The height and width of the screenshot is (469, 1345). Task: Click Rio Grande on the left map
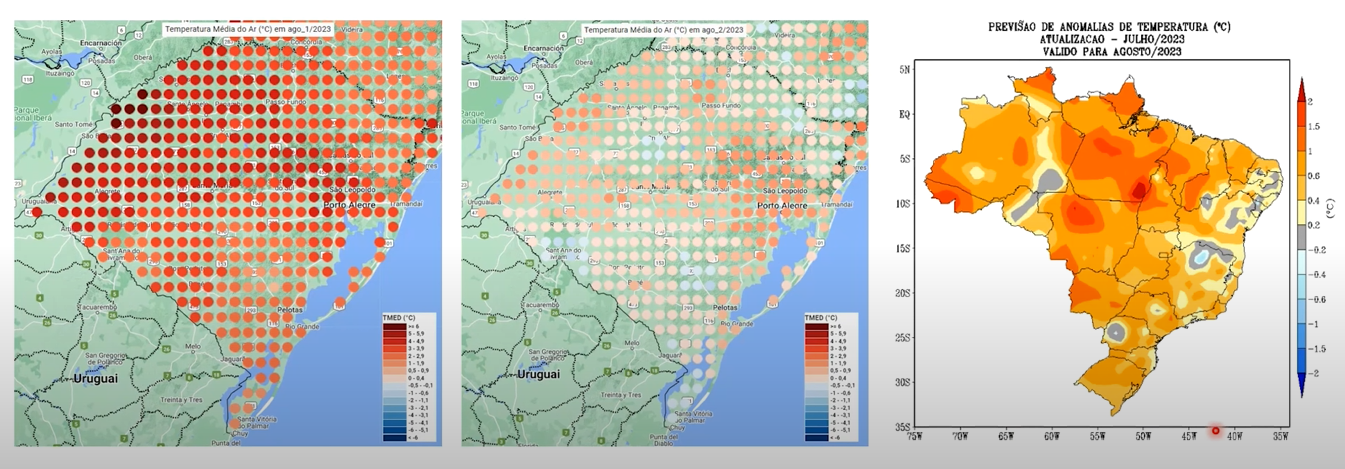(x=303, y=326)
